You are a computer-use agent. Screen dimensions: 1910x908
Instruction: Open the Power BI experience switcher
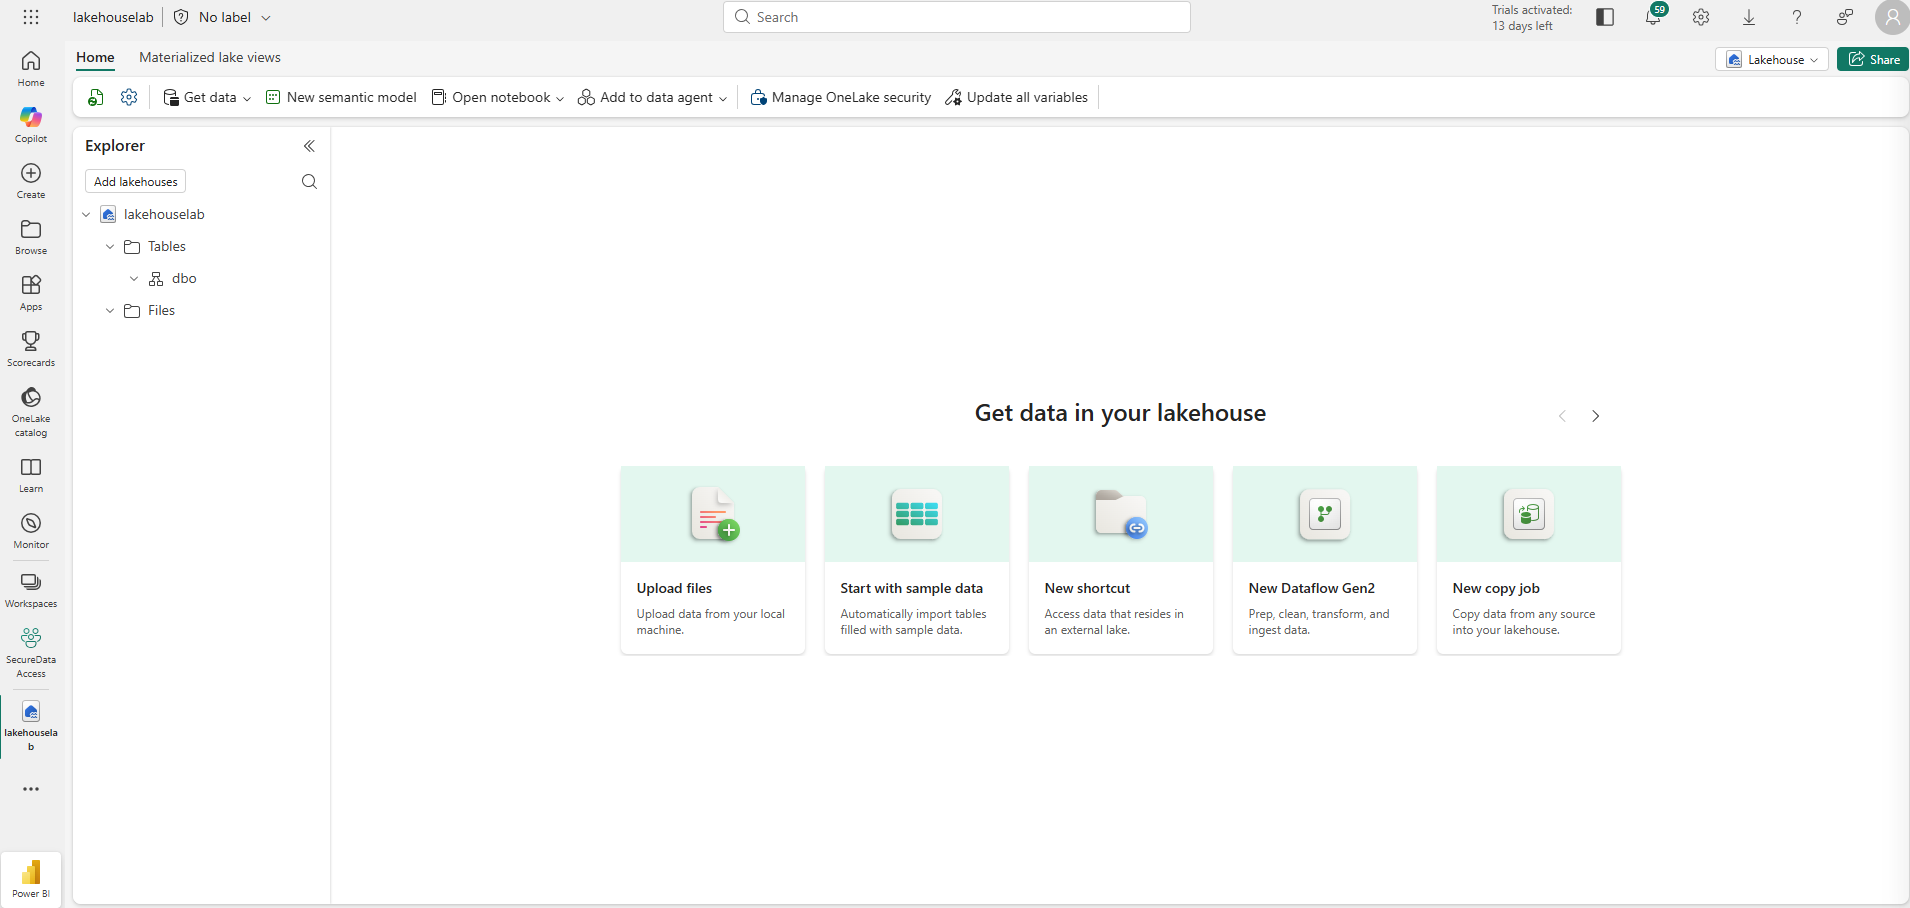(x=31, y=879)
